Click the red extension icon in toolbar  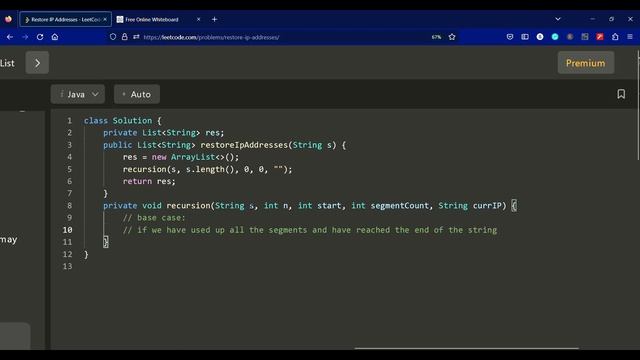600,37
